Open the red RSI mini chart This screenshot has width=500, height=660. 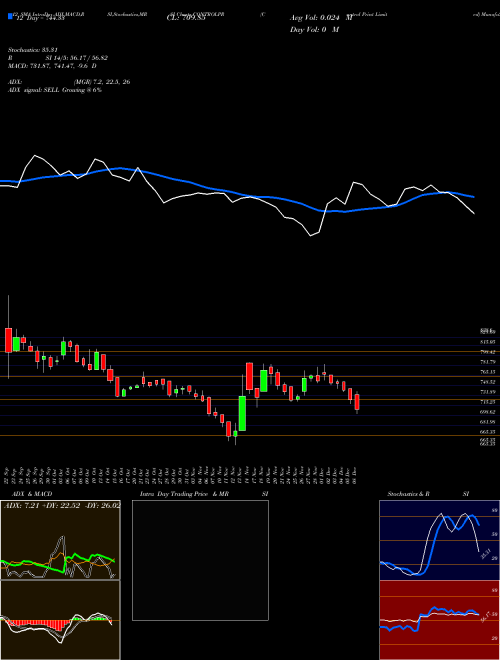coord(439,620)
